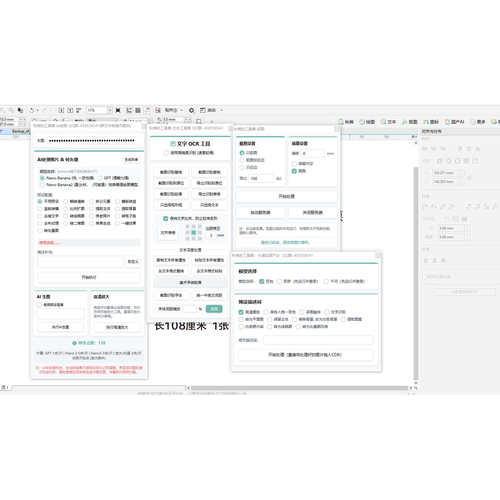Close the fourth tool window via corner icon
Image resolution: width=500 pixels, height=500 pixels.
[378, 255]
